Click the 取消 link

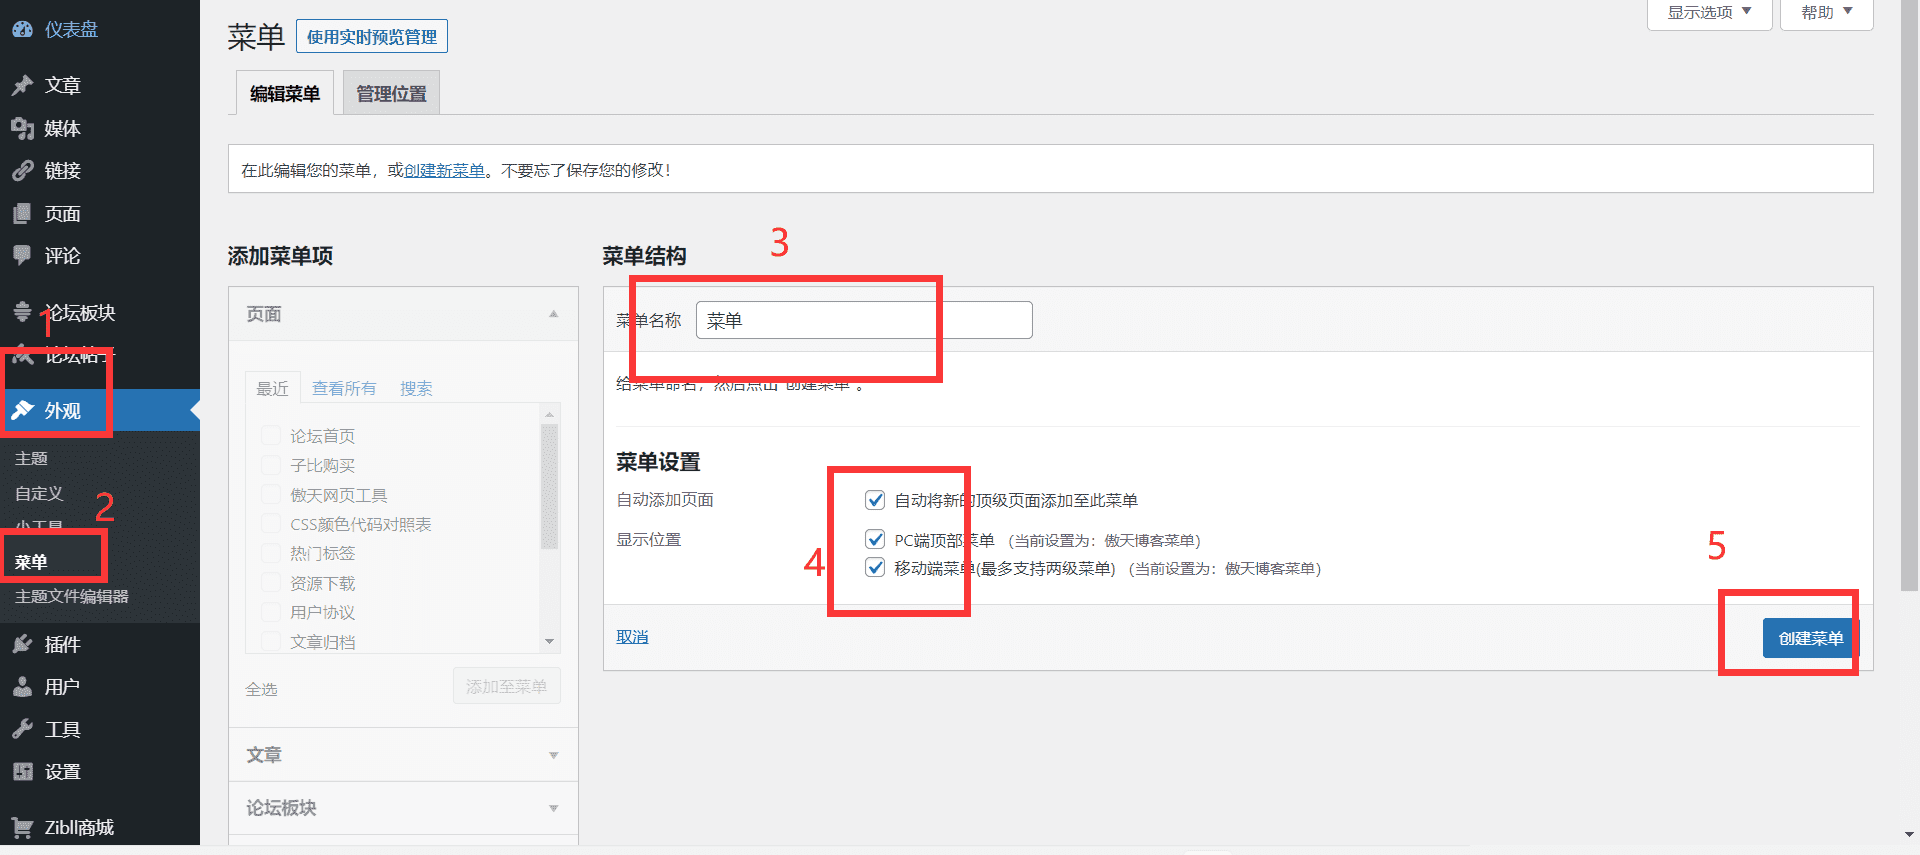[x=632, y=637]
